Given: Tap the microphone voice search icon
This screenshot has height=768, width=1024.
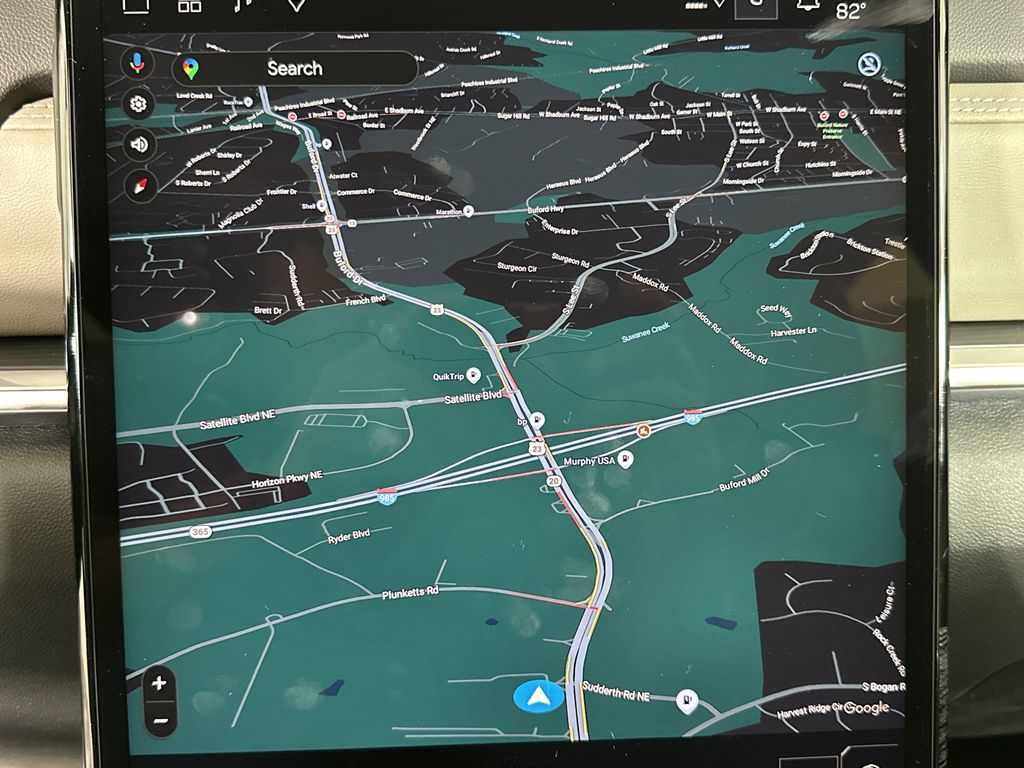Looking at the screenshot, I should pos(137,63).
